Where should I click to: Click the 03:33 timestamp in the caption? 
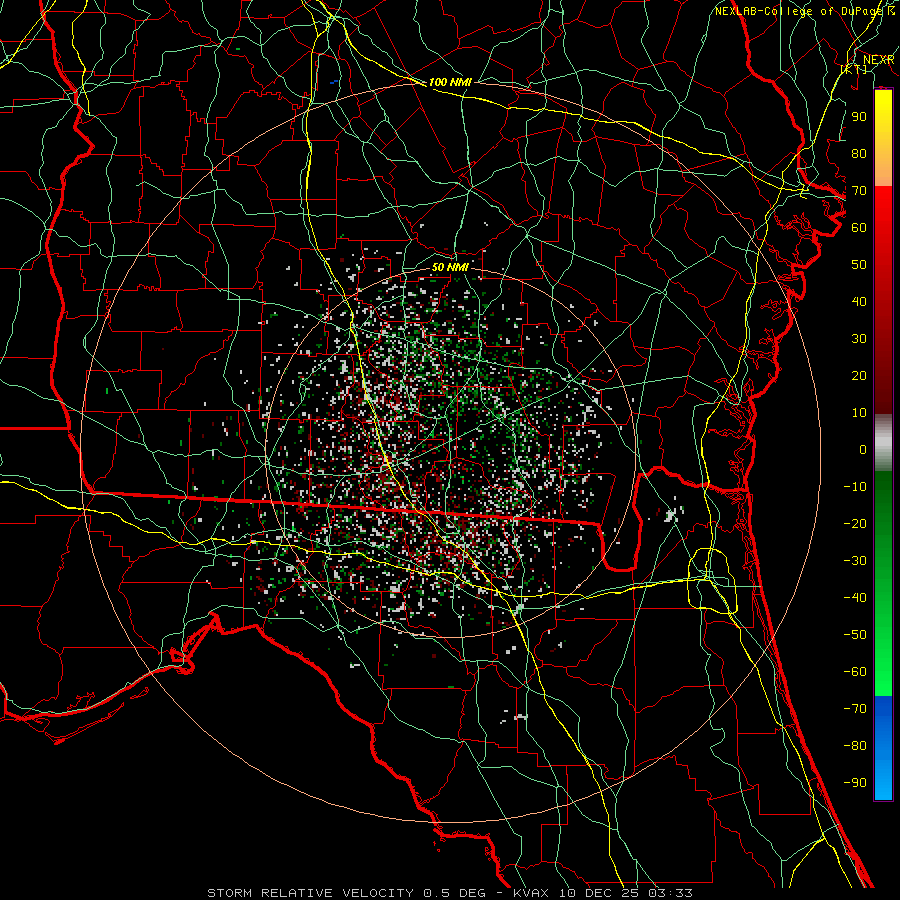[670, 893]
